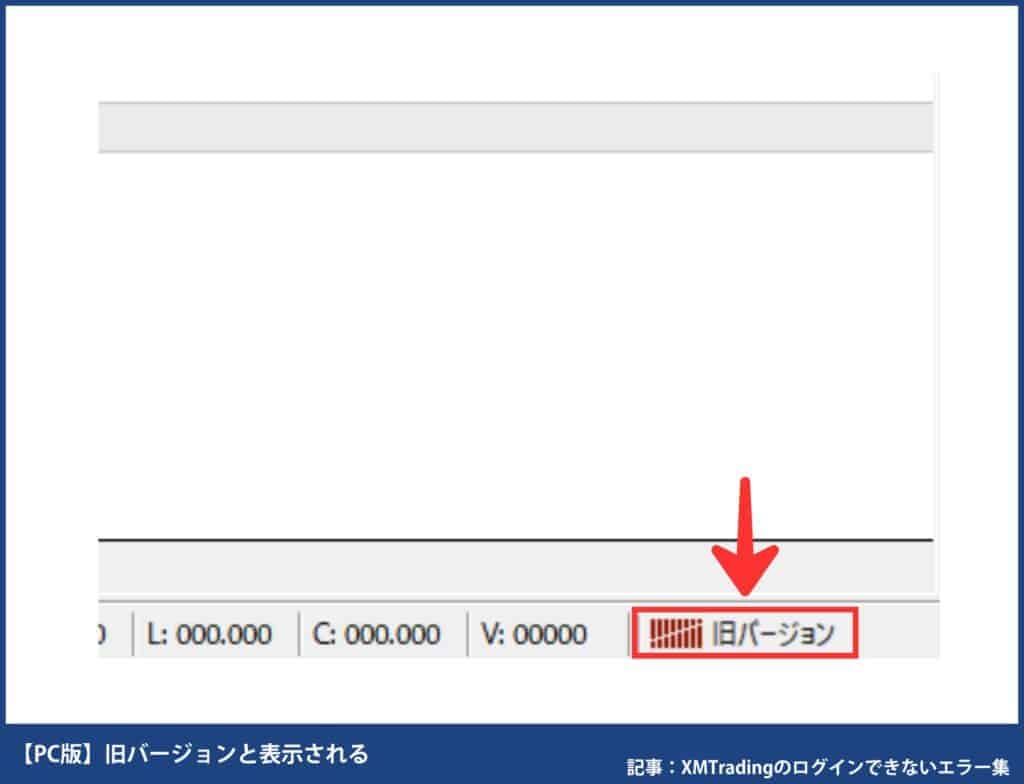Click the 旧バージョン status text
Screen dimensions: 1024x784
coord(773,633)
